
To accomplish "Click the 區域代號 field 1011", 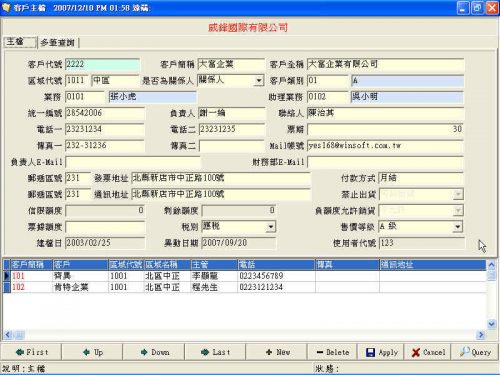I will pyautogui.click(x=77, y=80).
